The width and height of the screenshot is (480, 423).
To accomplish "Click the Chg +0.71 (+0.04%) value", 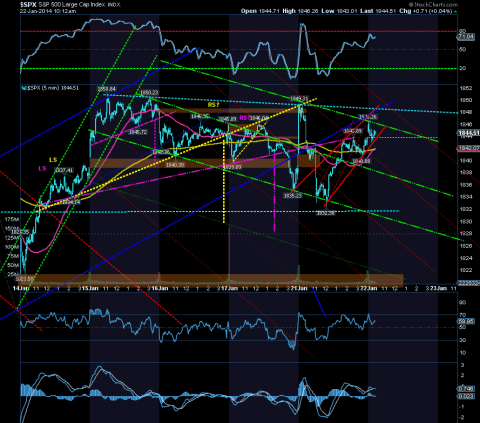I will tap(426, 11).
